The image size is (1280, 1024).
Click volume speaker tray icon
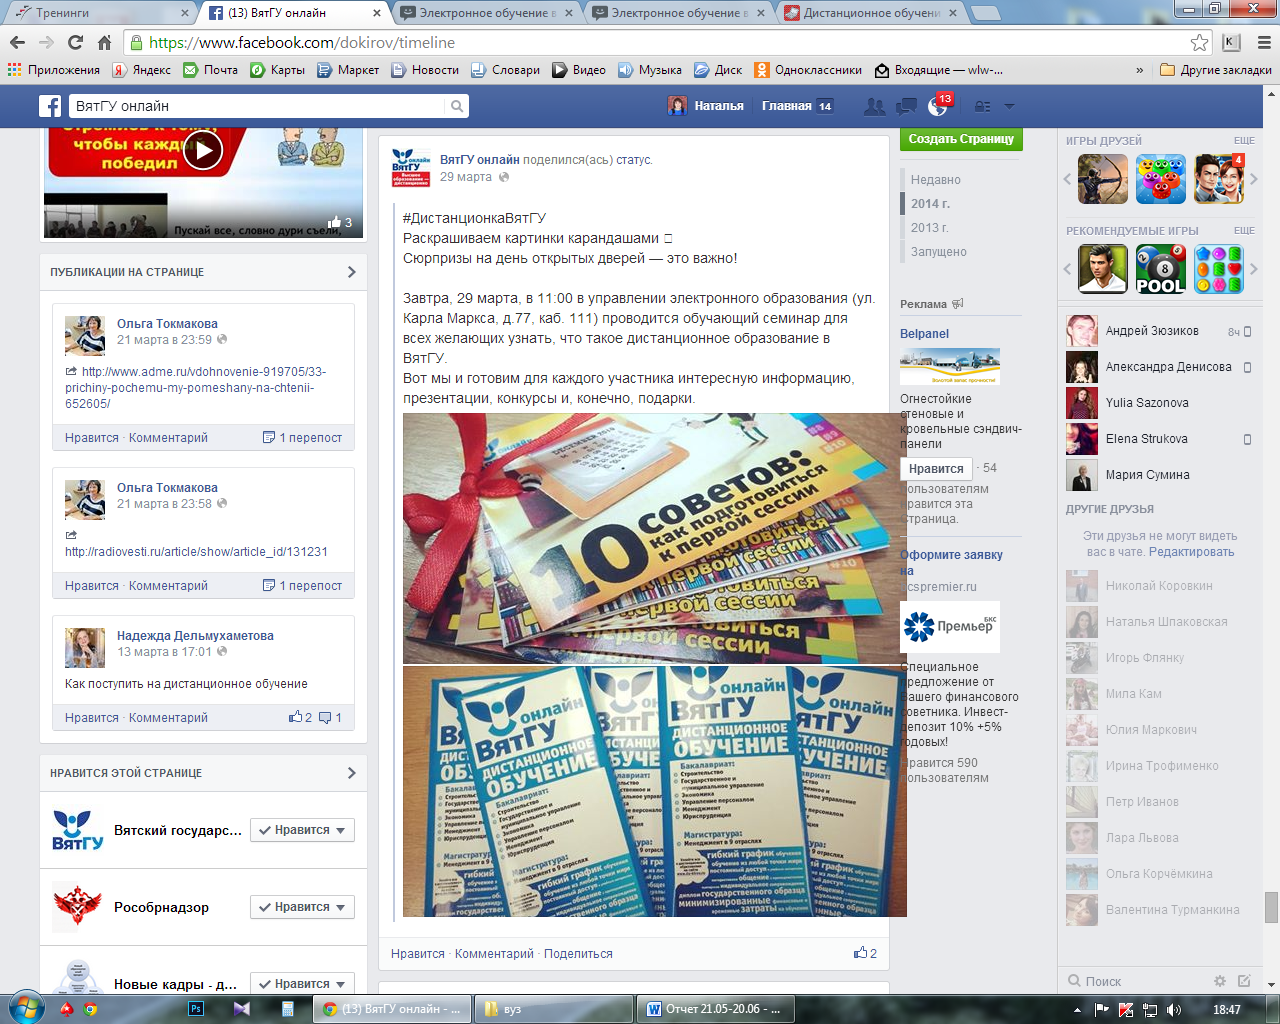tap(1173, 1009)
